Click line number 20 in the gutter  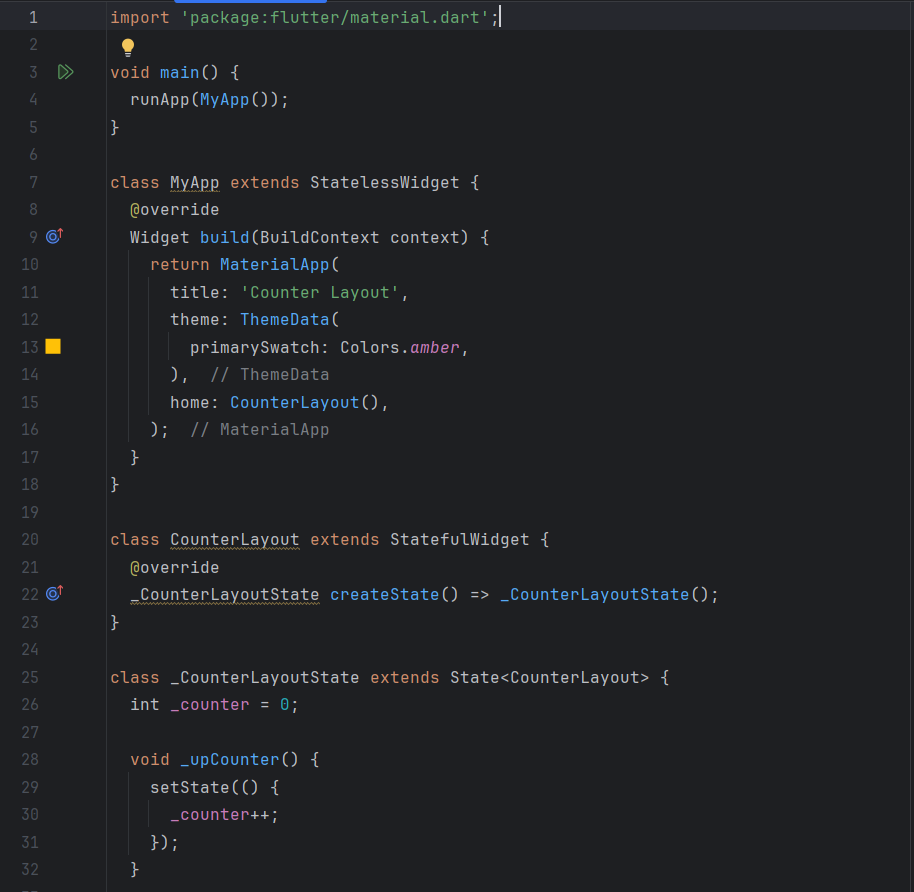[30, 540]
